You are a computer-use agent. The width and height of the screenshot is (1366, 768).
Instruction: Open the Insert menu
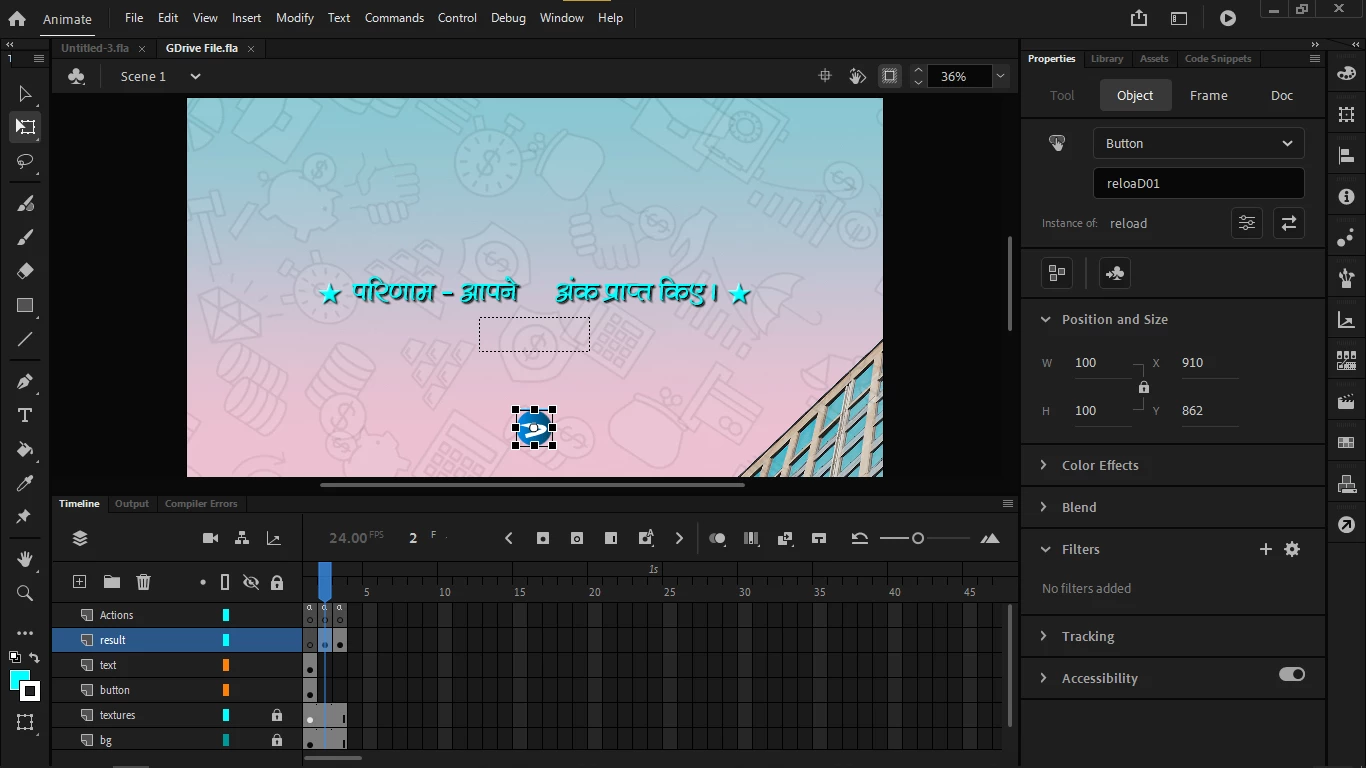246,18
